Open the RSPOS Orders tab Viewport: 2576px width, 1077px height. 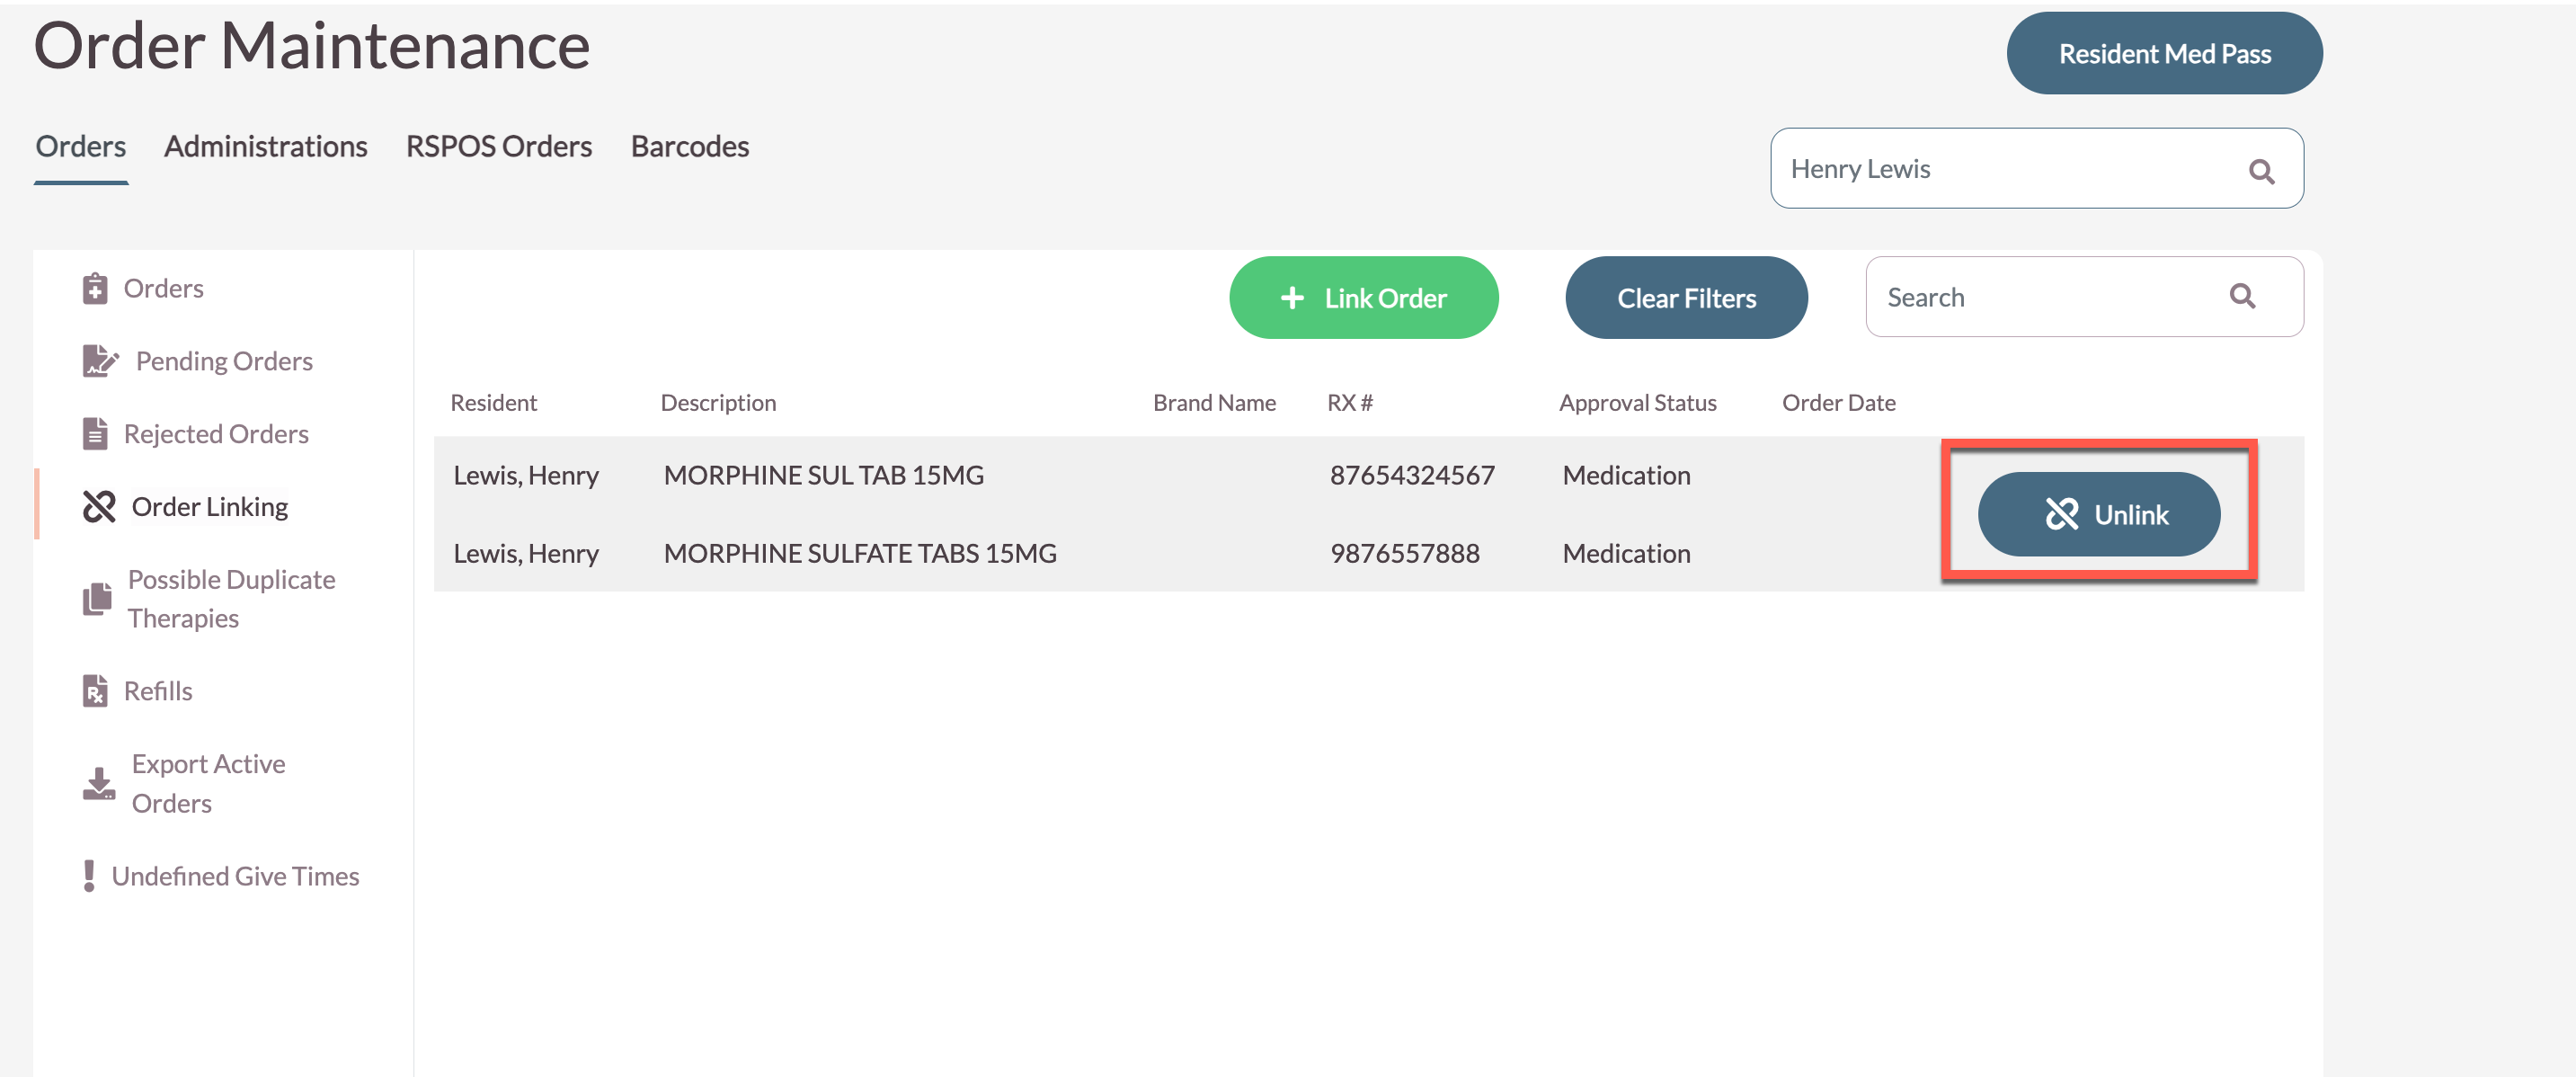pyautogui.click(x=498, y=147)
